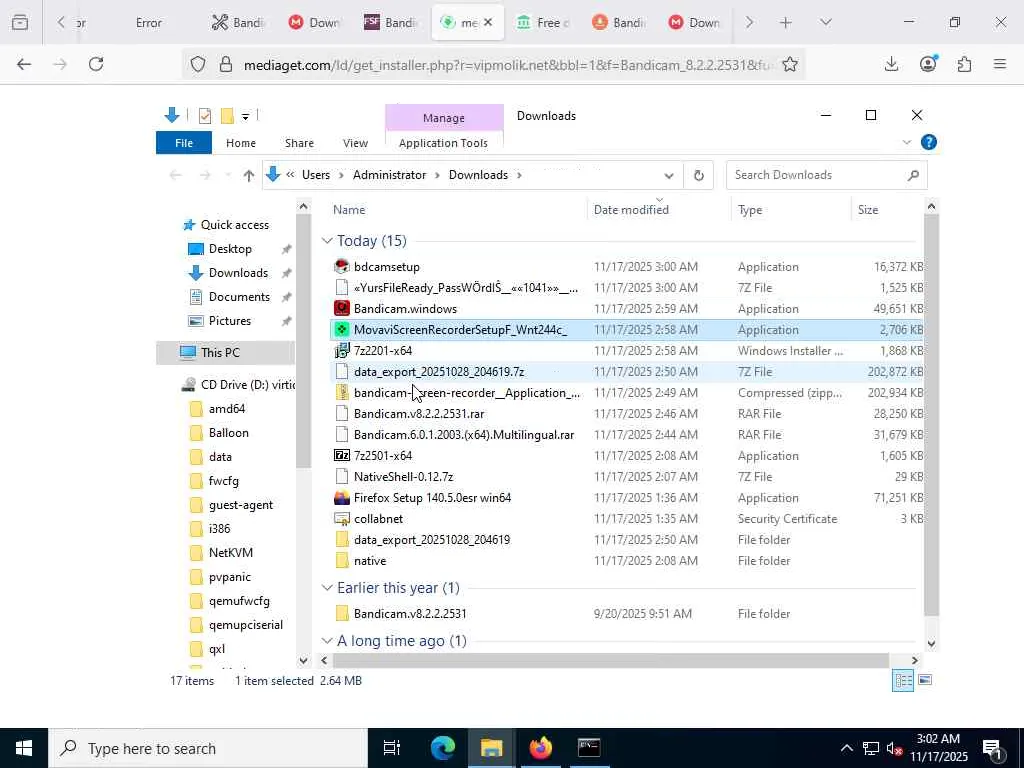
Task: Click the navigation pane vertical scrollbar
Action: (303, 340)
